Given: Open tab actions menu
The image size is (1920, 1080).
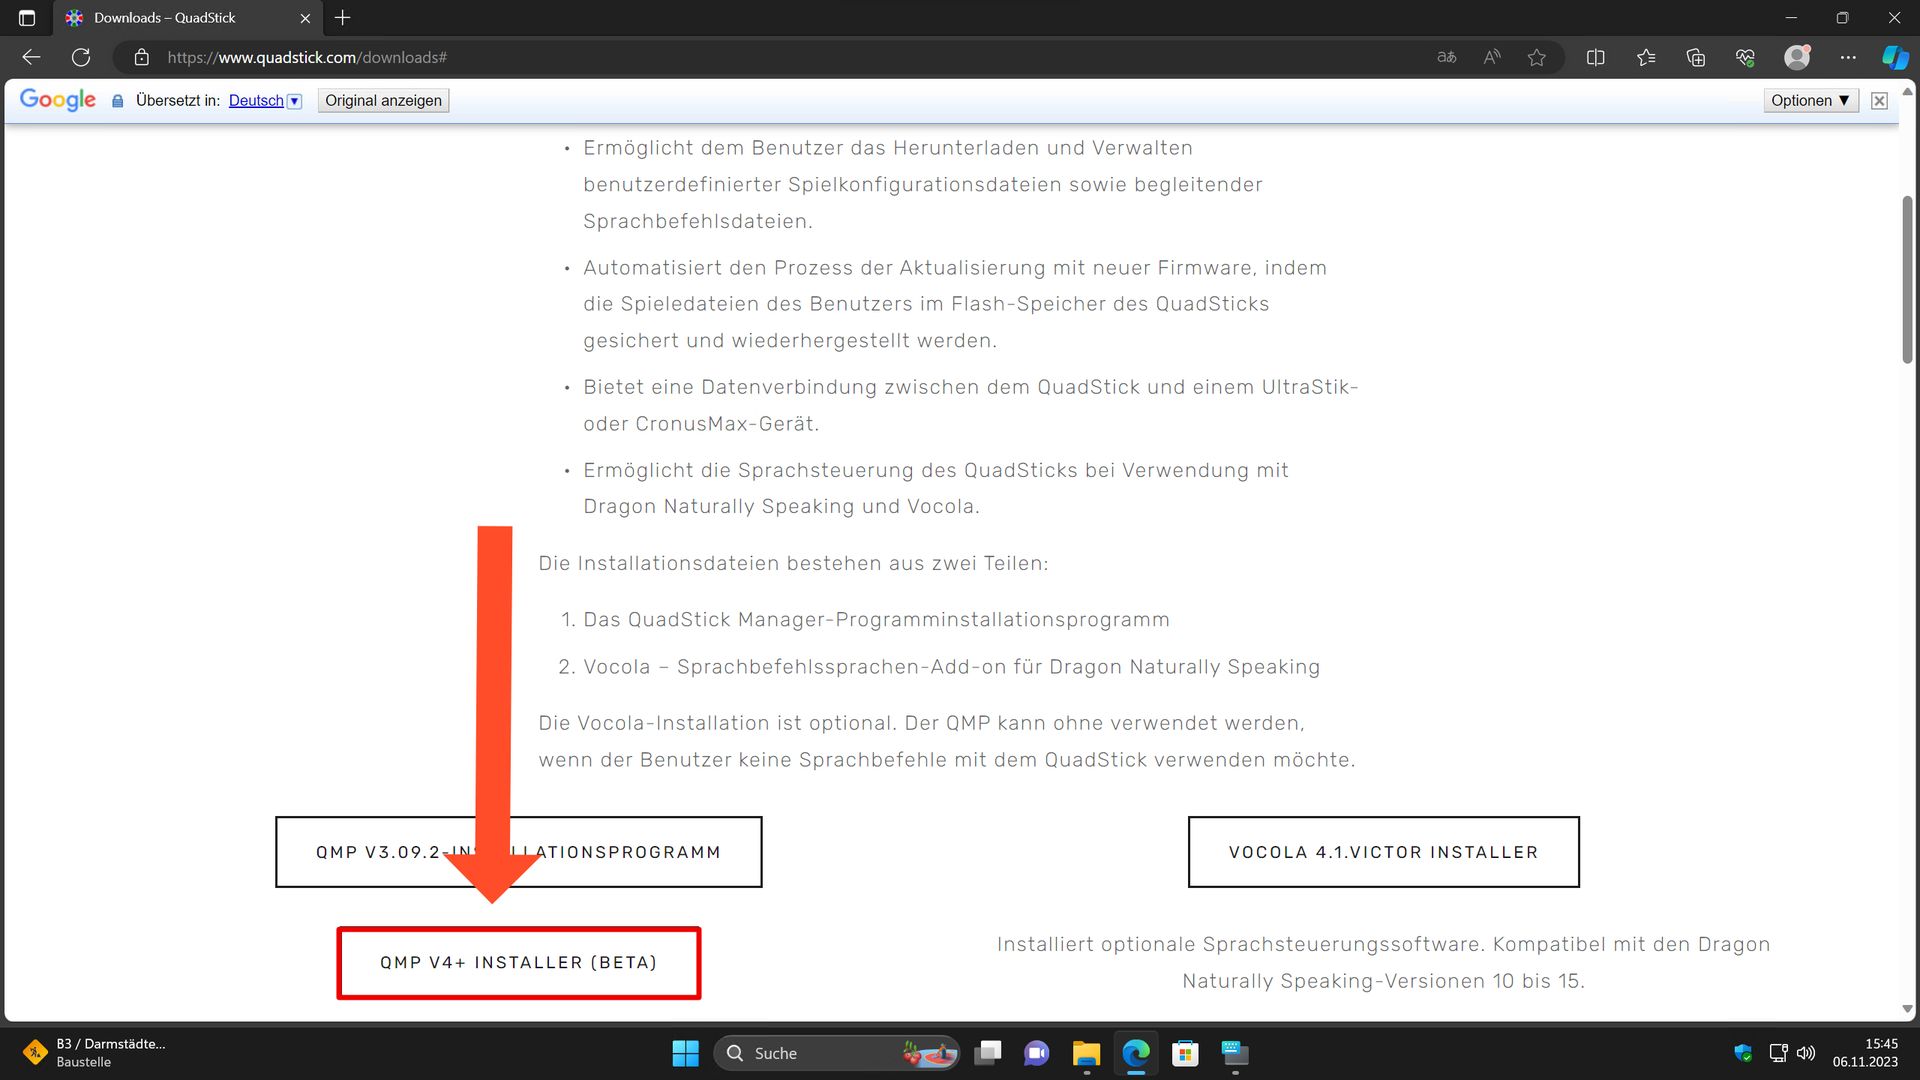Looking at the screenshot, I should pyautogui.click(x=27, y=18).
